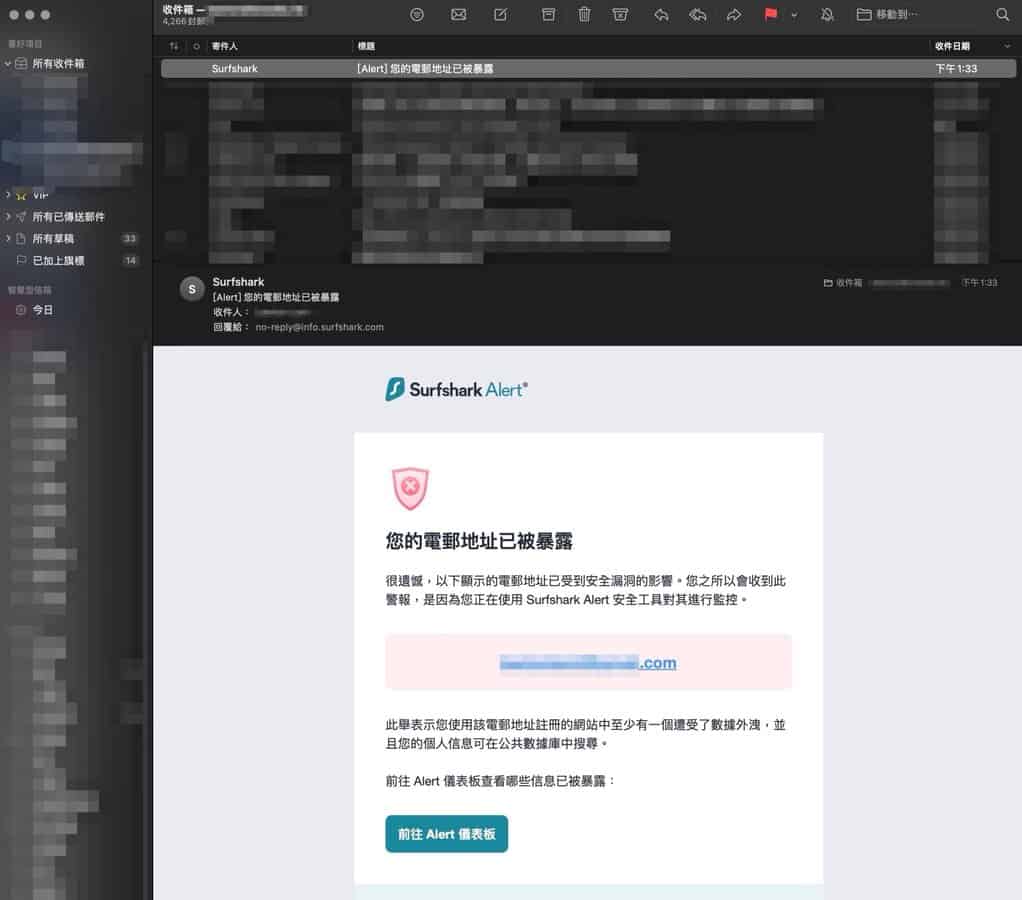Click the filter messages icon in toolbar

[417, 15]
